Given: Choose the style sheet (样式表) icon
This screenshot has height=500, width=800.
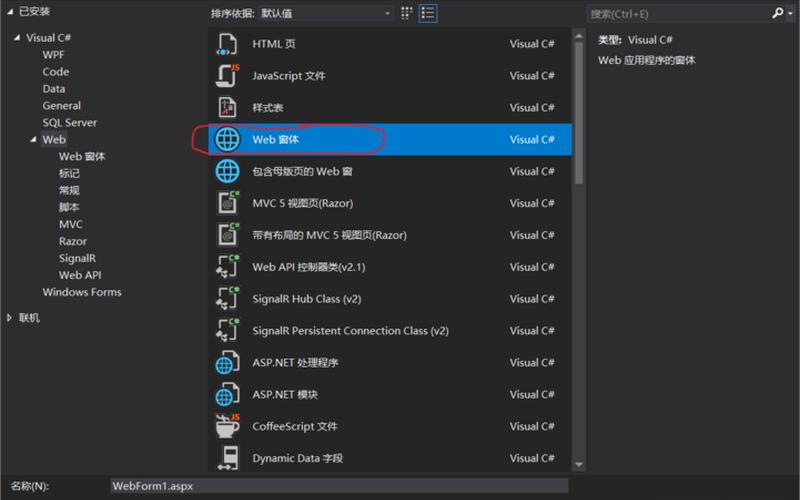Looking at the screenshot, I should coord(227,108).
